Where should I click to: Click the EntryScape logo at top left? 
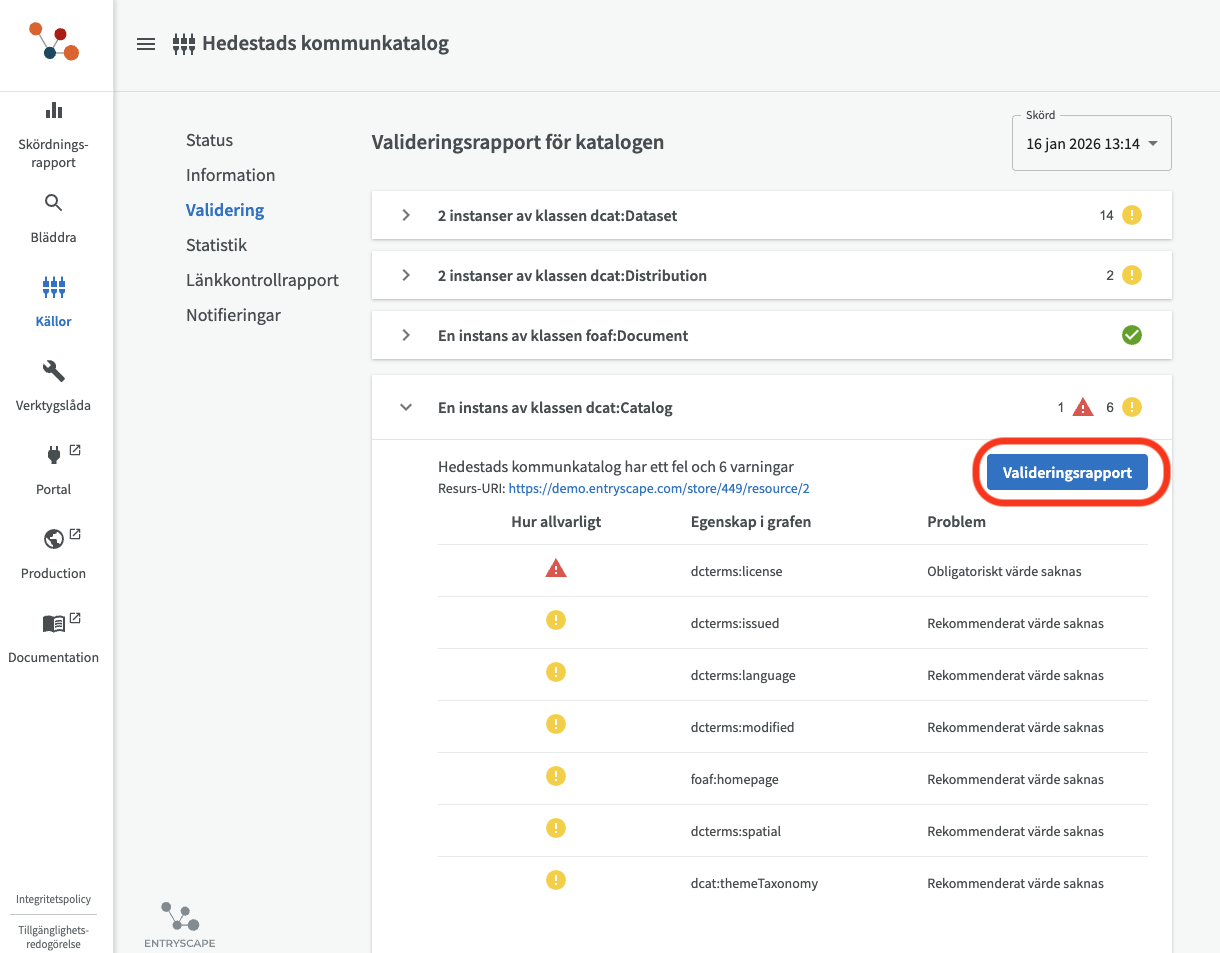(54, 41)
